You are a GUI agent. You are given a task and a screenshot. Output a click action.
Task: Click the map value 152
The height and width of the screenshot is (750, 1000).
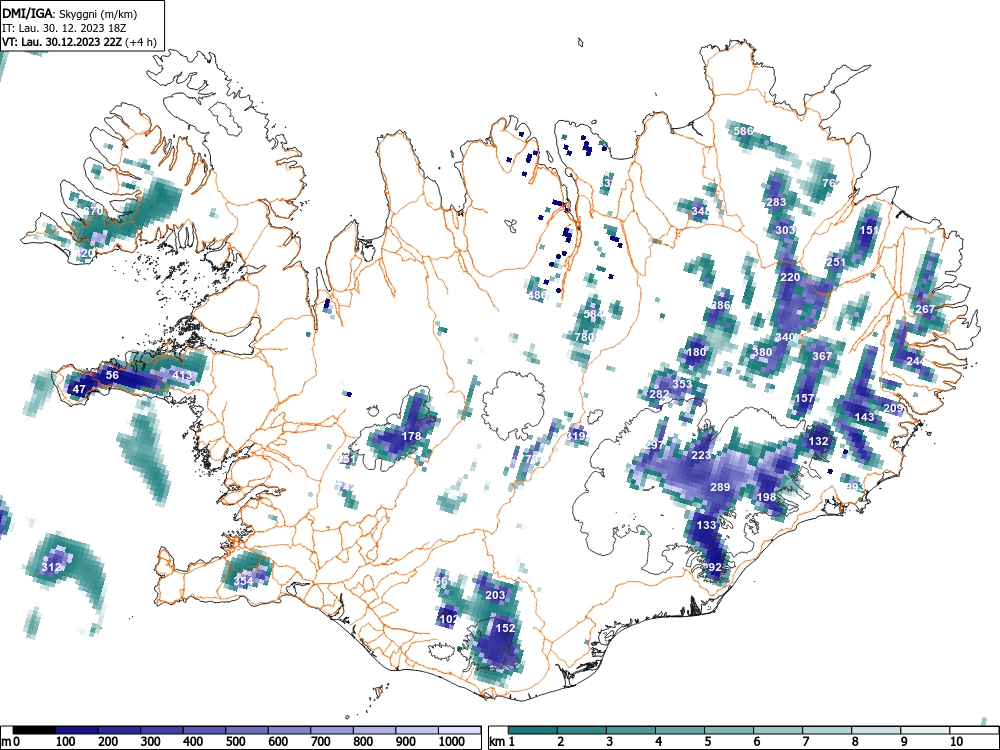505,628
